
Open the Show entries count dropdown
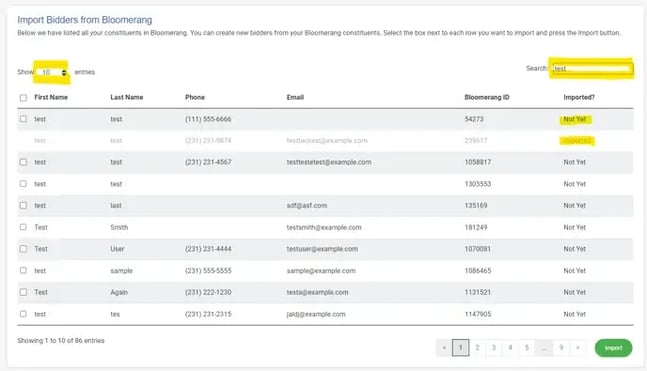pyautogui.click(x=52, y=73)
